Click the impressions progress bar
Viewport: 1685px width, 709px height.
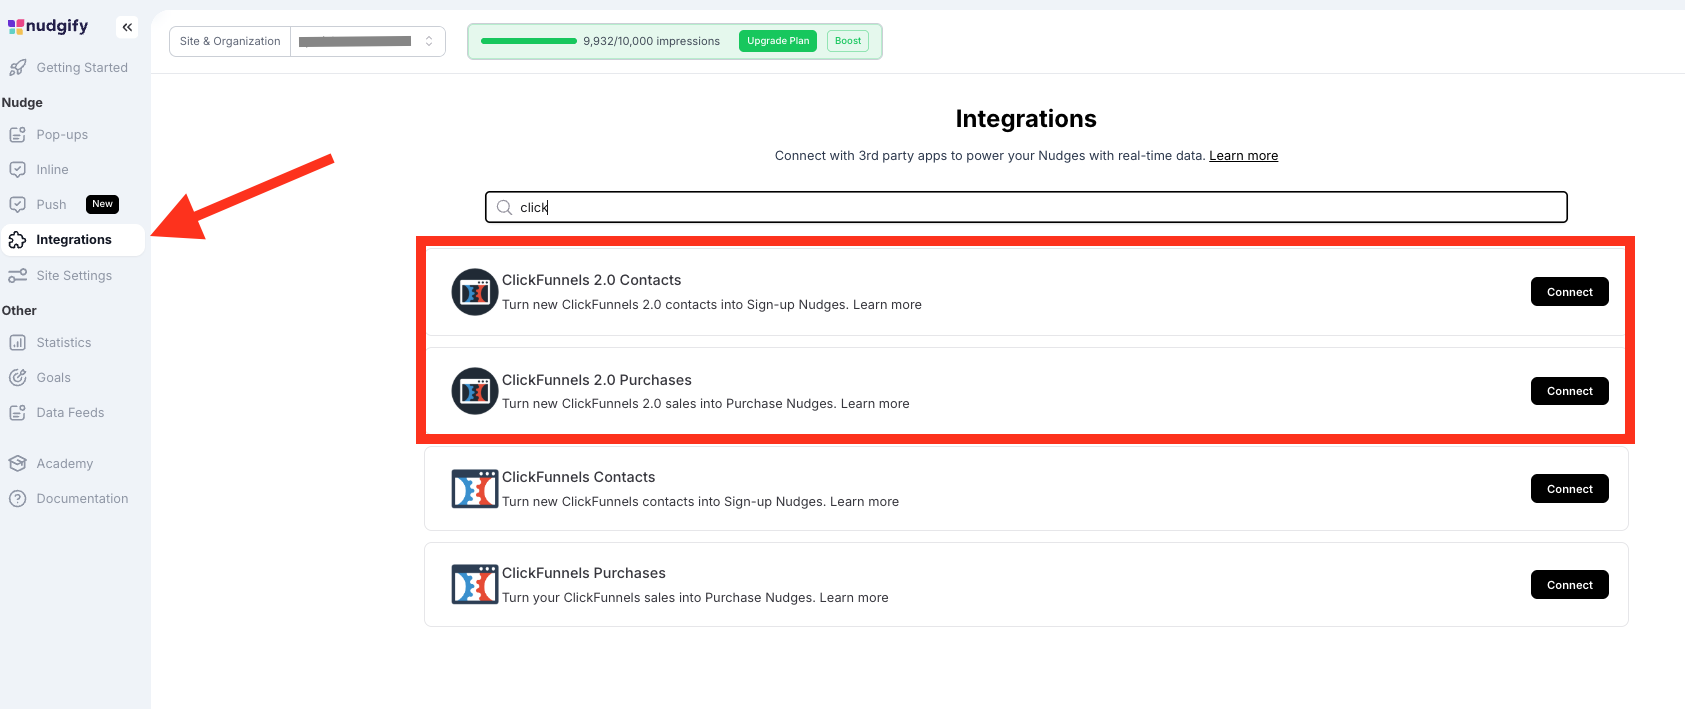coord(529,41)
